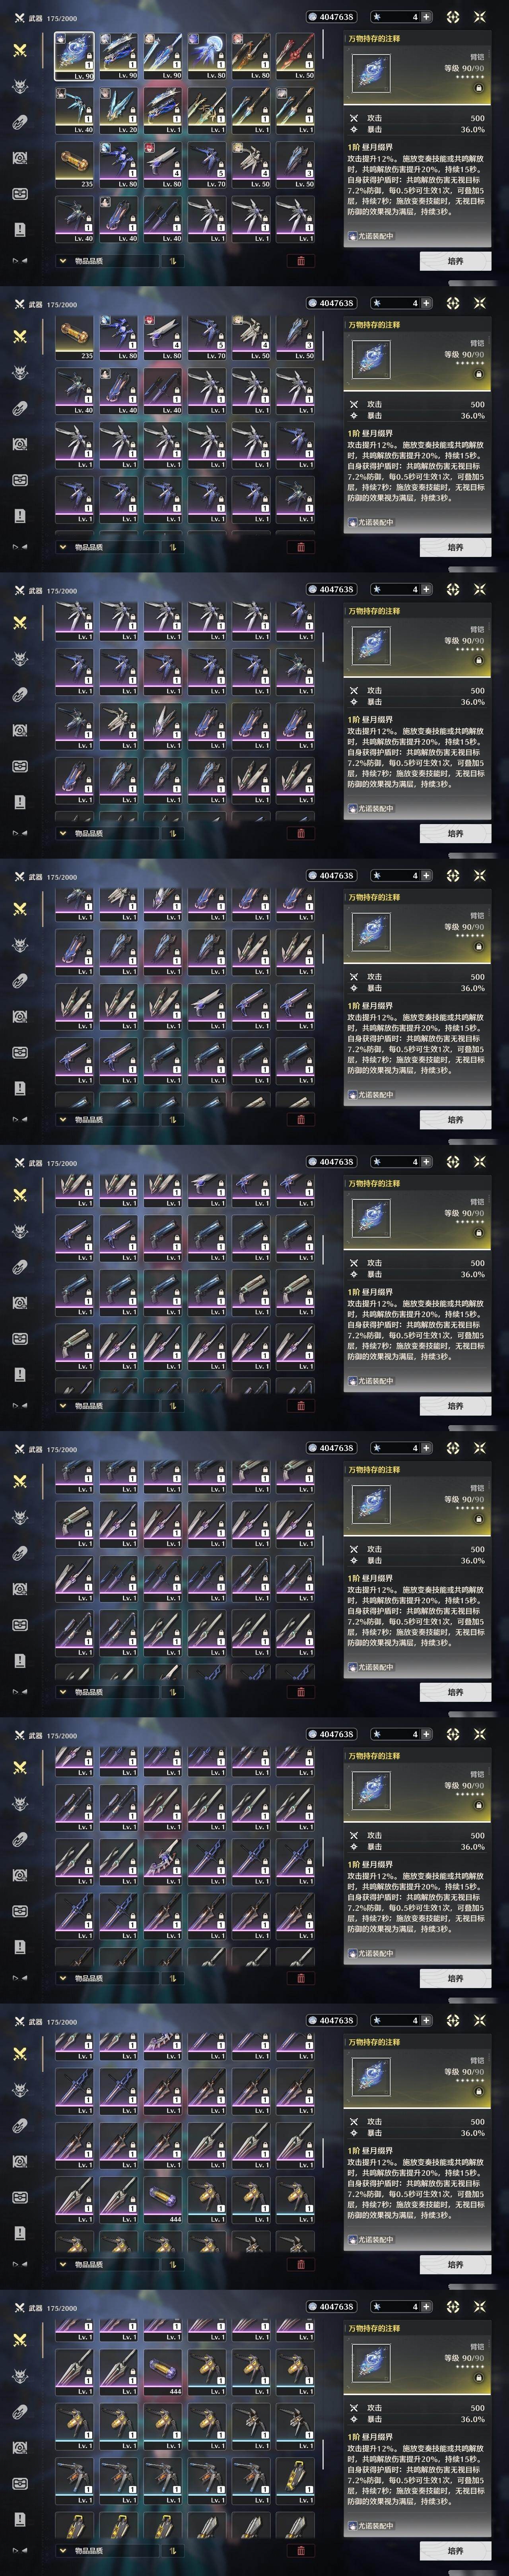Image resolution: width=509 pixels, height=2576 pixels.
Task: Click the crossed-blades close icon in topmost header
Action: 480,17
